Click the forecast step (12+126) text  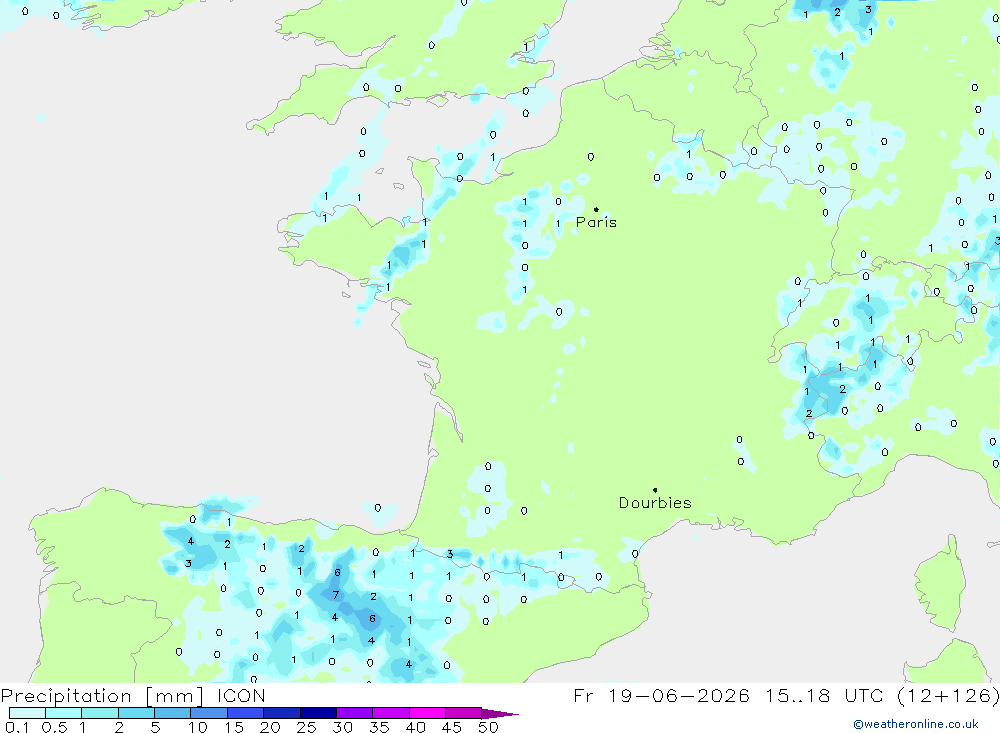click(948, 695)
